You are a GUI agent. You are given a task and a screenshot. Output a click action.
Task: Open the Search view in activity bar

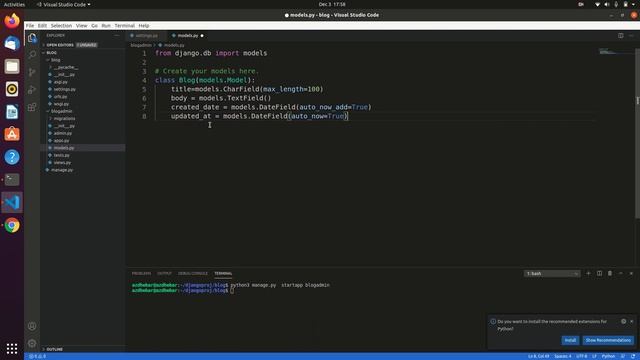point(32,55)
